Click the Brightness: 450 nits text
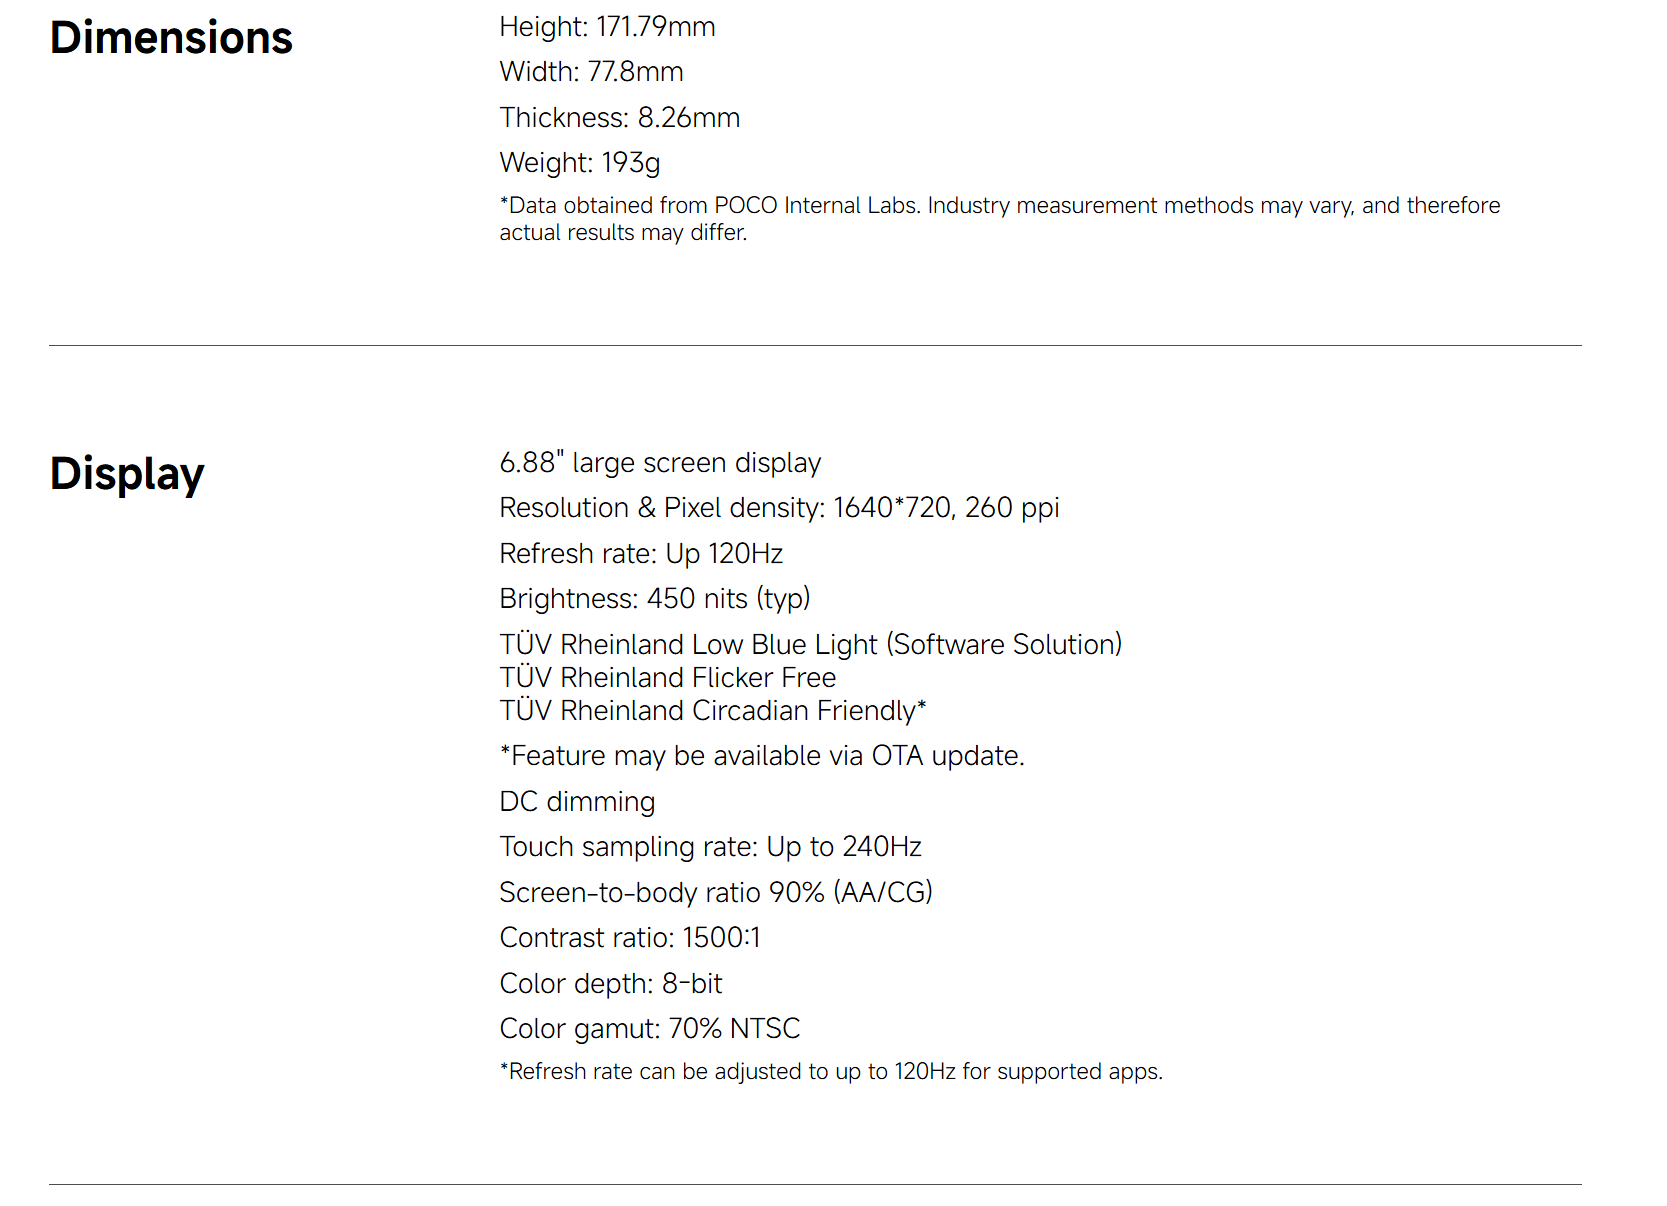 tap(654, 599)
